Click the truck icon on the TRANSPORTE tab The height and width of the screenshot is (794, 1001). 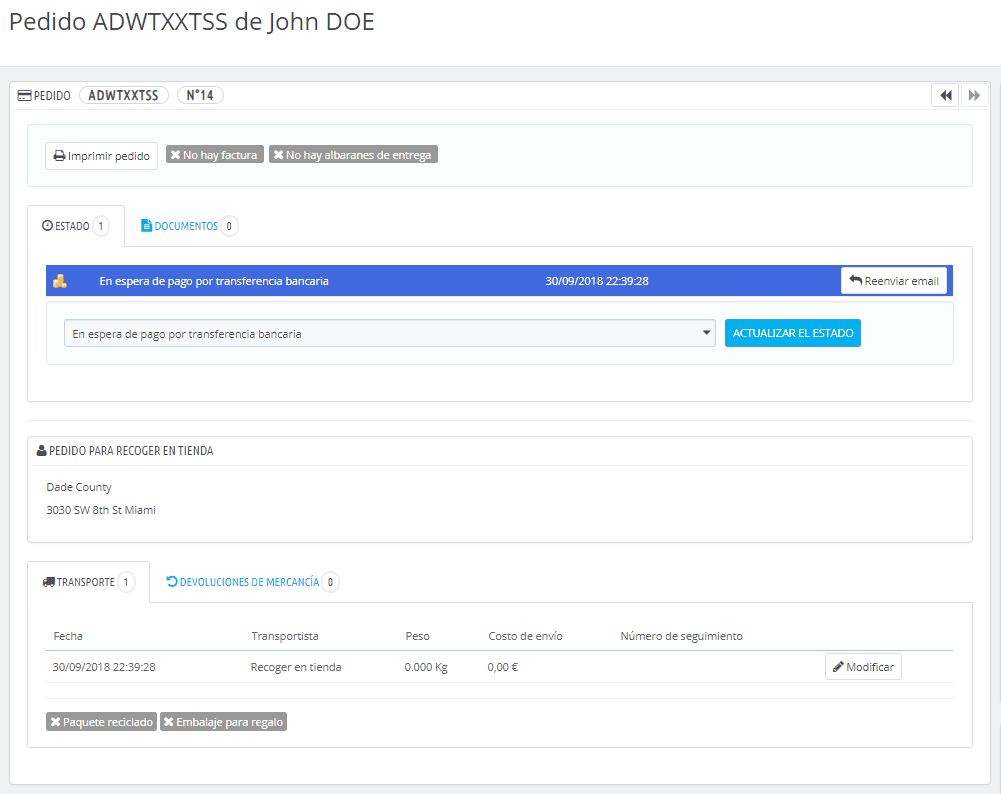point(48,581)
